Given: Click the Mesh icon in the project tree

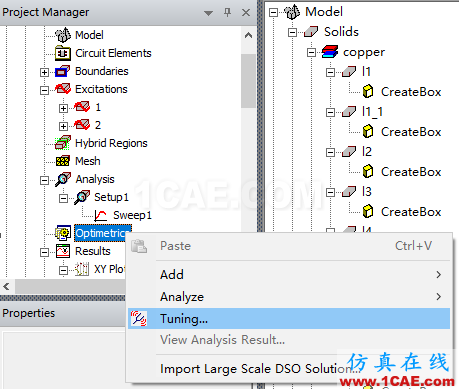Looking at the screenshot, I should pyautogui.click(x=63, y=161).
